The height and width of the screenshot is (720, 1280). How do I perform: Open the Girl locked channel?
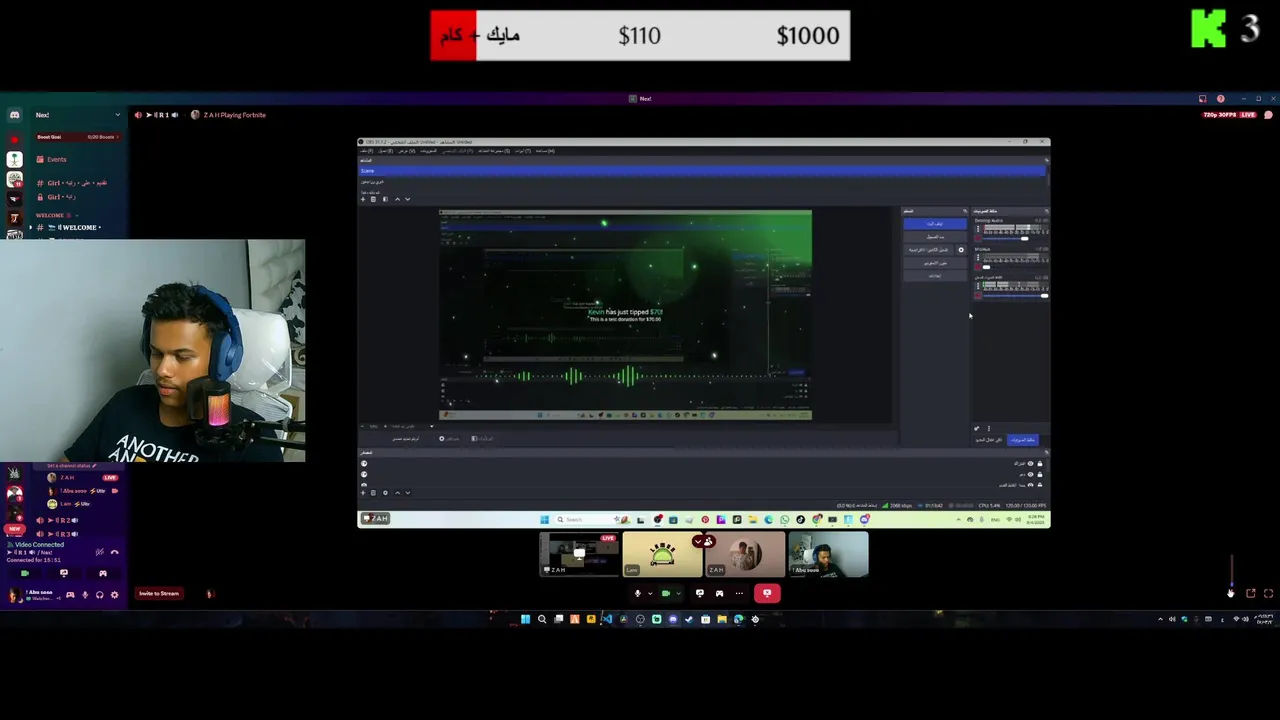coord(57,197)
